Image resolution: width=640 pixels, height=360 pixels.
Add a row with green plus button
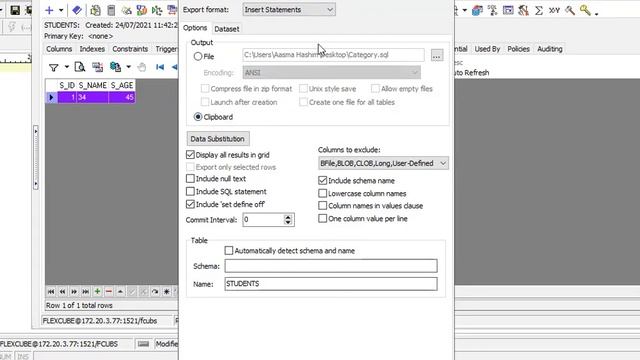[x=97, y=291]
